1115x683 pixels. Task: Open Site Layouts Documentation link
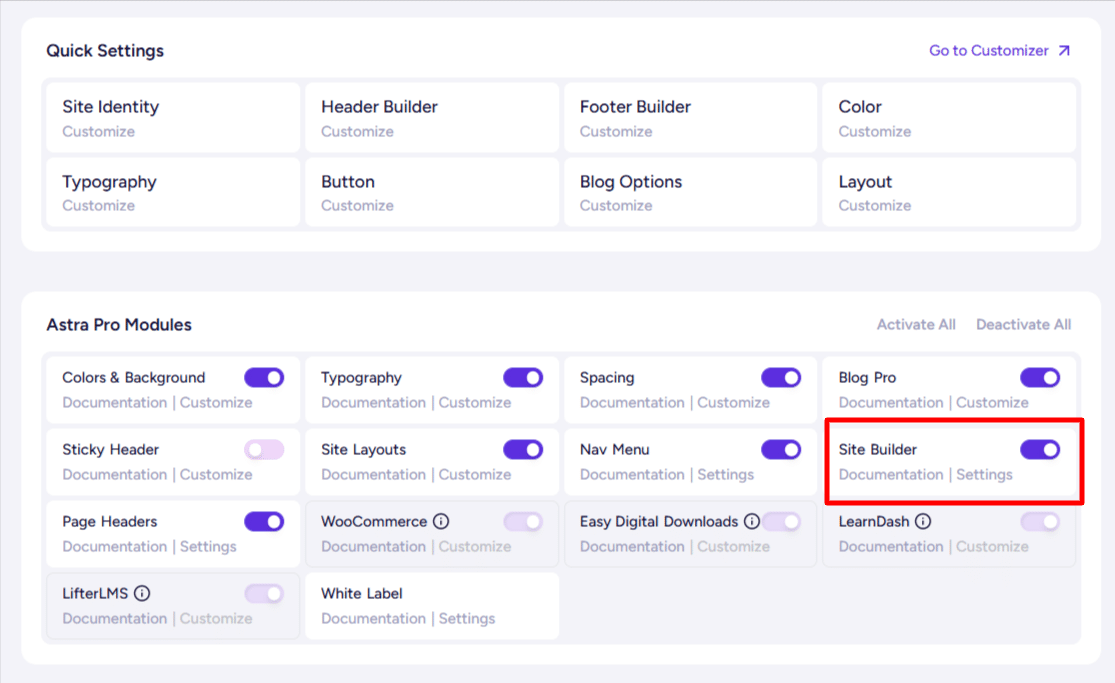[x=373, y=475]
